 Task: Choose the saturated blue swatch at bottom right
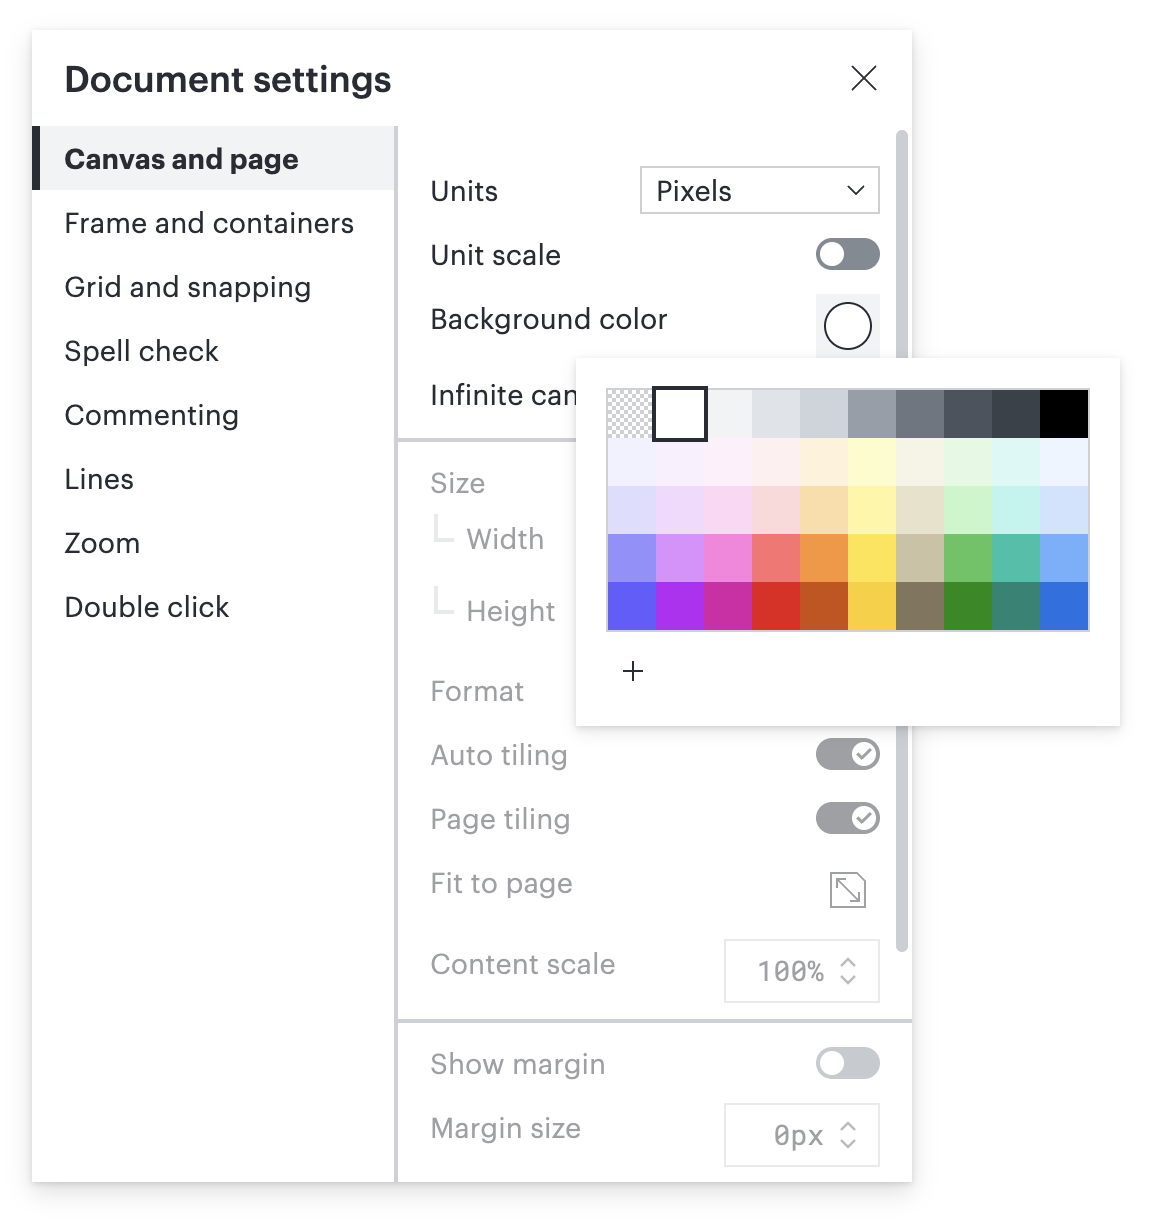[1064, 606]
